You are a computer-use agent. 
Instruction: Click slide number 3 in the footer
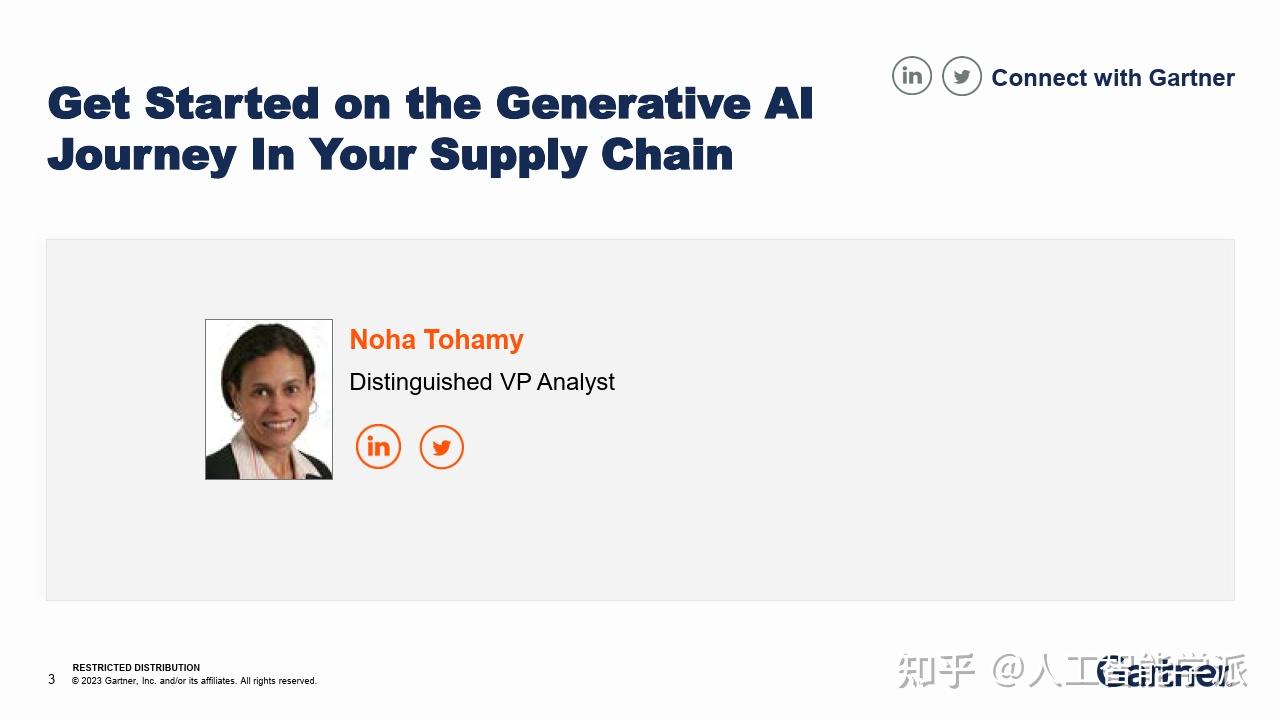52,680
